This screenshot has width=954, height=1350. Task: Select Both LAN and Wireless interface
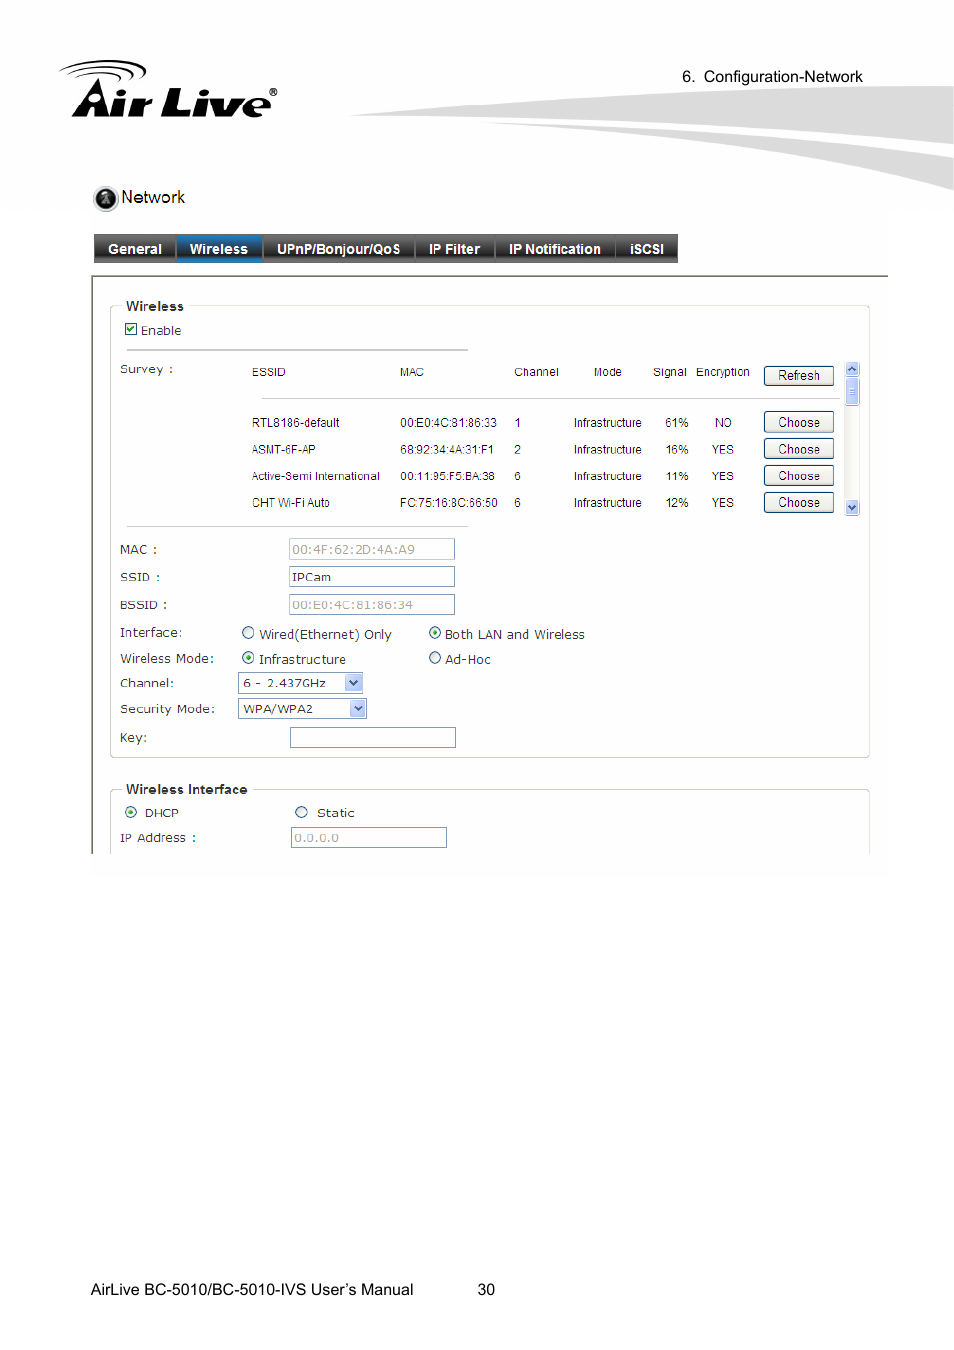tap(435, 633)
